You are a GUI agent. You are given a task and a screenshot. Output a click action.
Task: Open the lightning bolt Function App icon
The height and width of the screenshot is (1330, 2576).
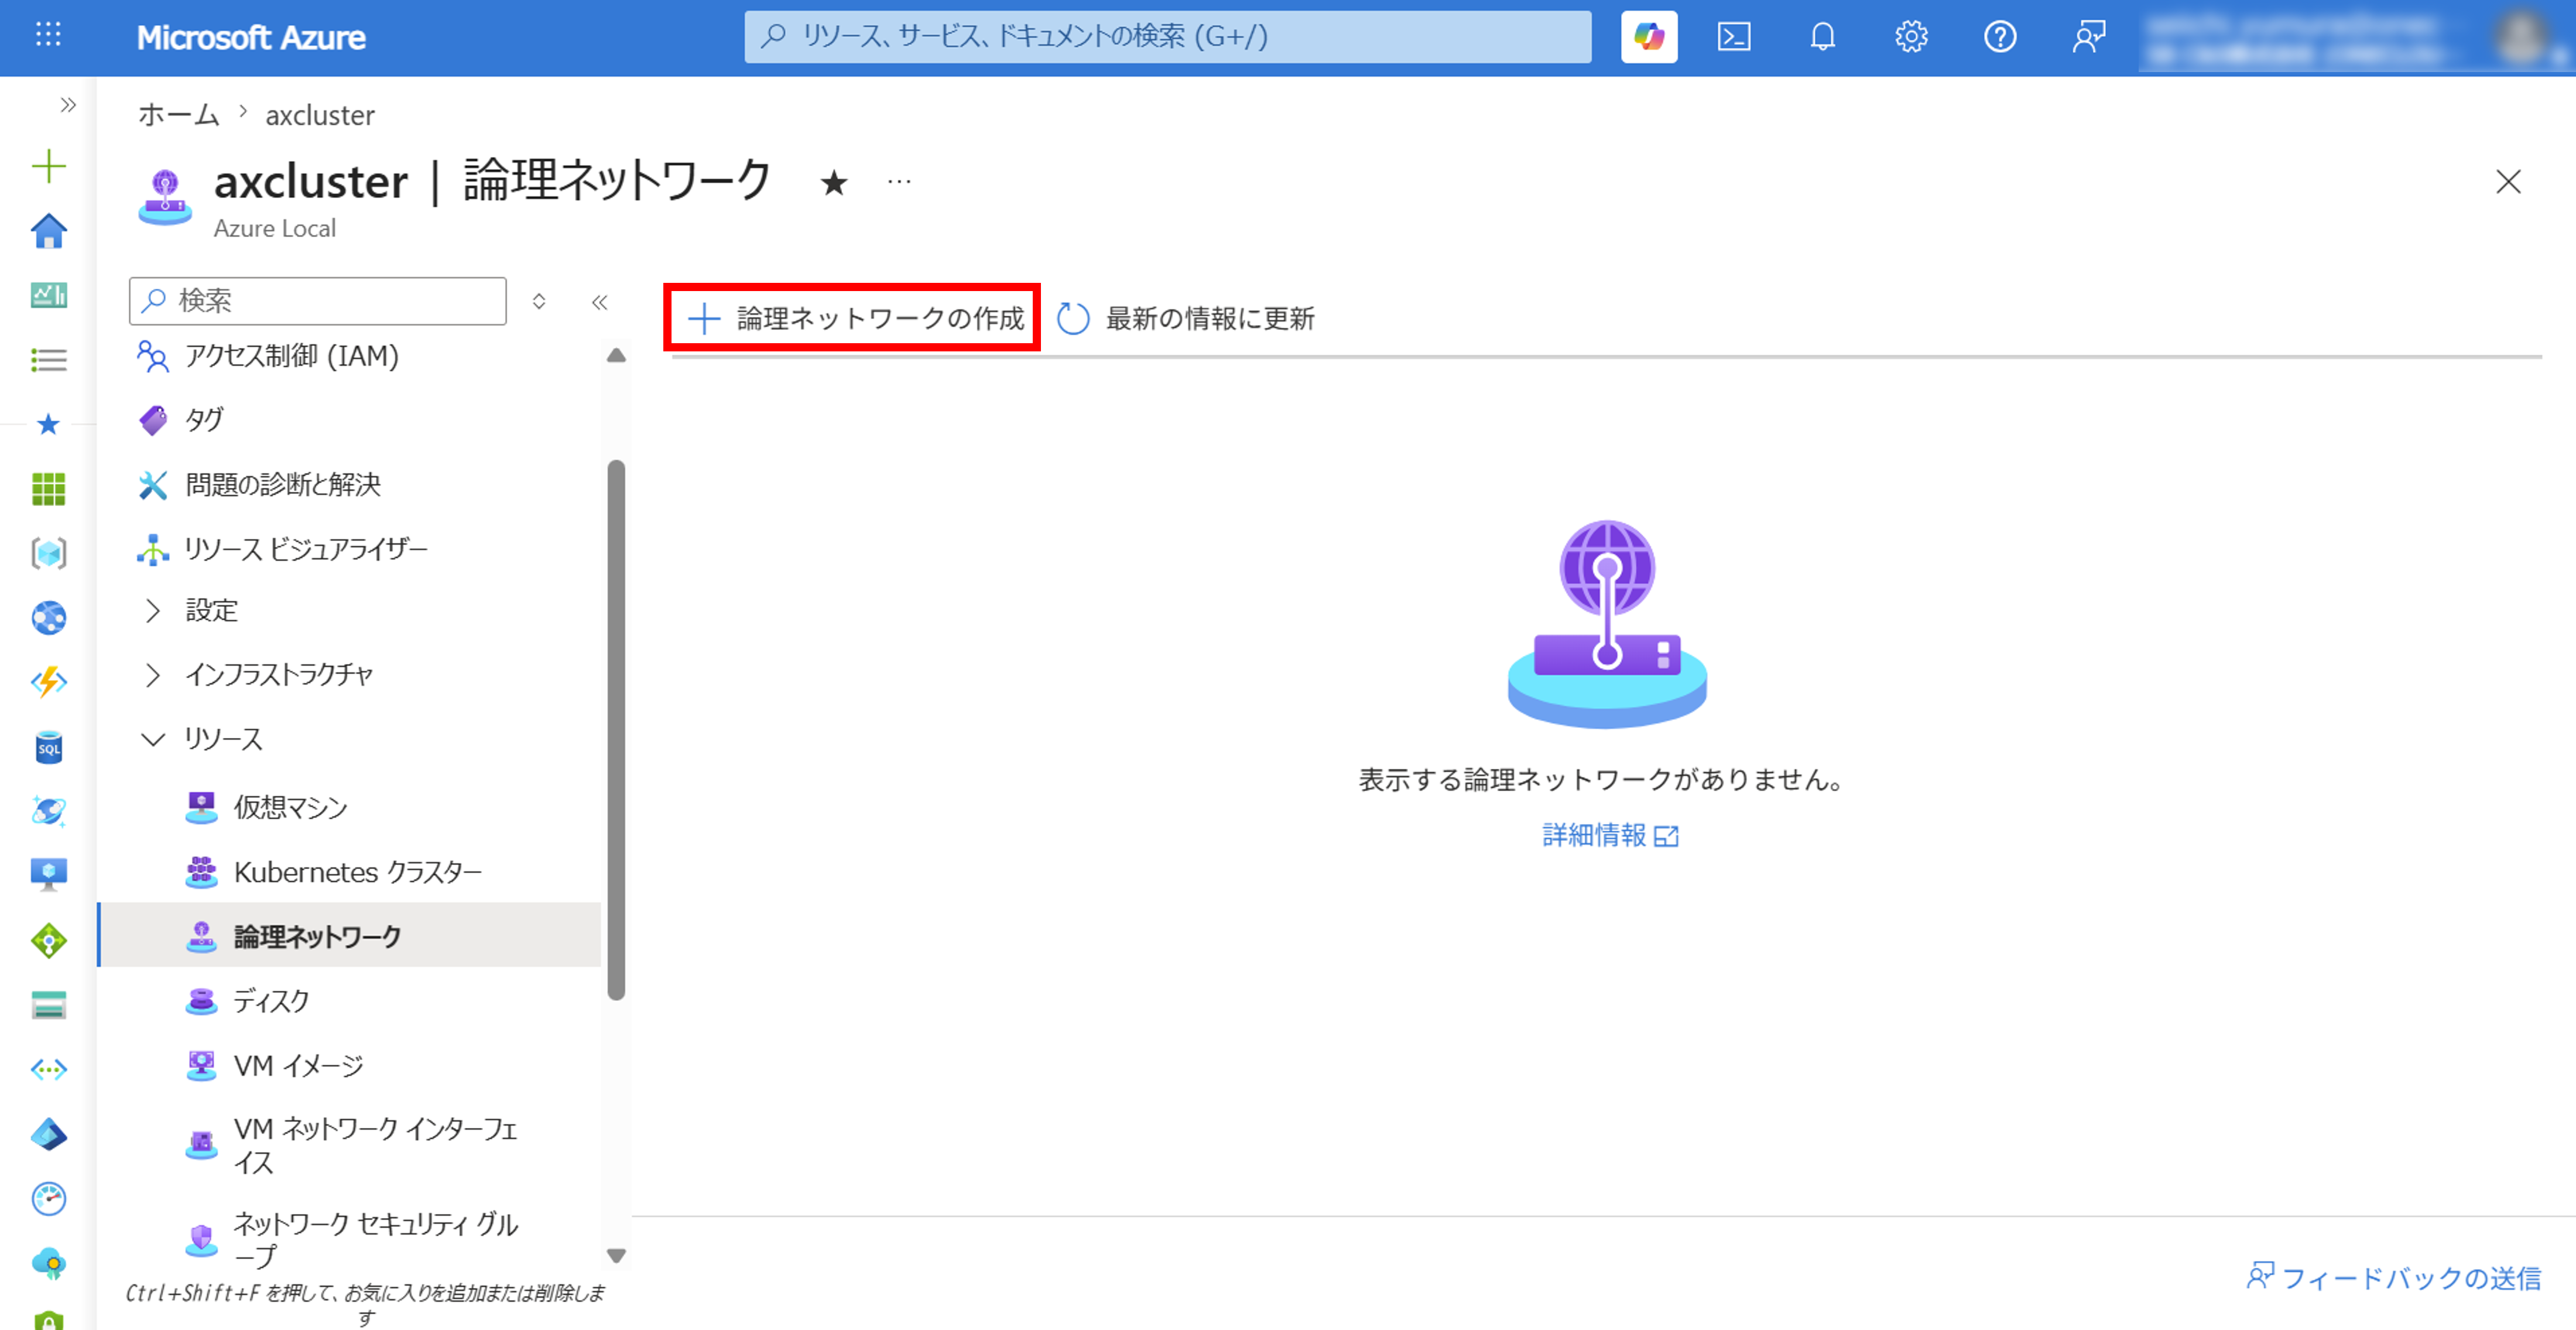pos(48,682)
